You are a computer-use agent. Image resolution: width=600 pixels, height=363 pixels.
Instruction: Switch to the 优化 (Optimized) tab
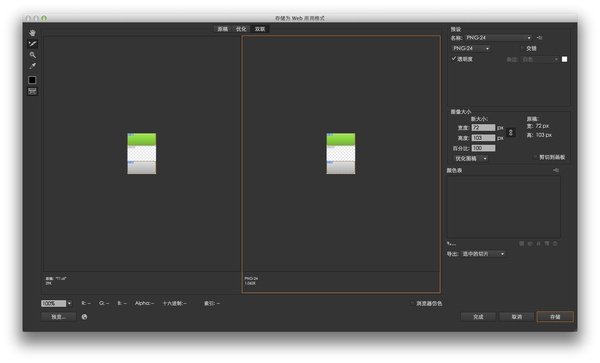pos(241,29)
